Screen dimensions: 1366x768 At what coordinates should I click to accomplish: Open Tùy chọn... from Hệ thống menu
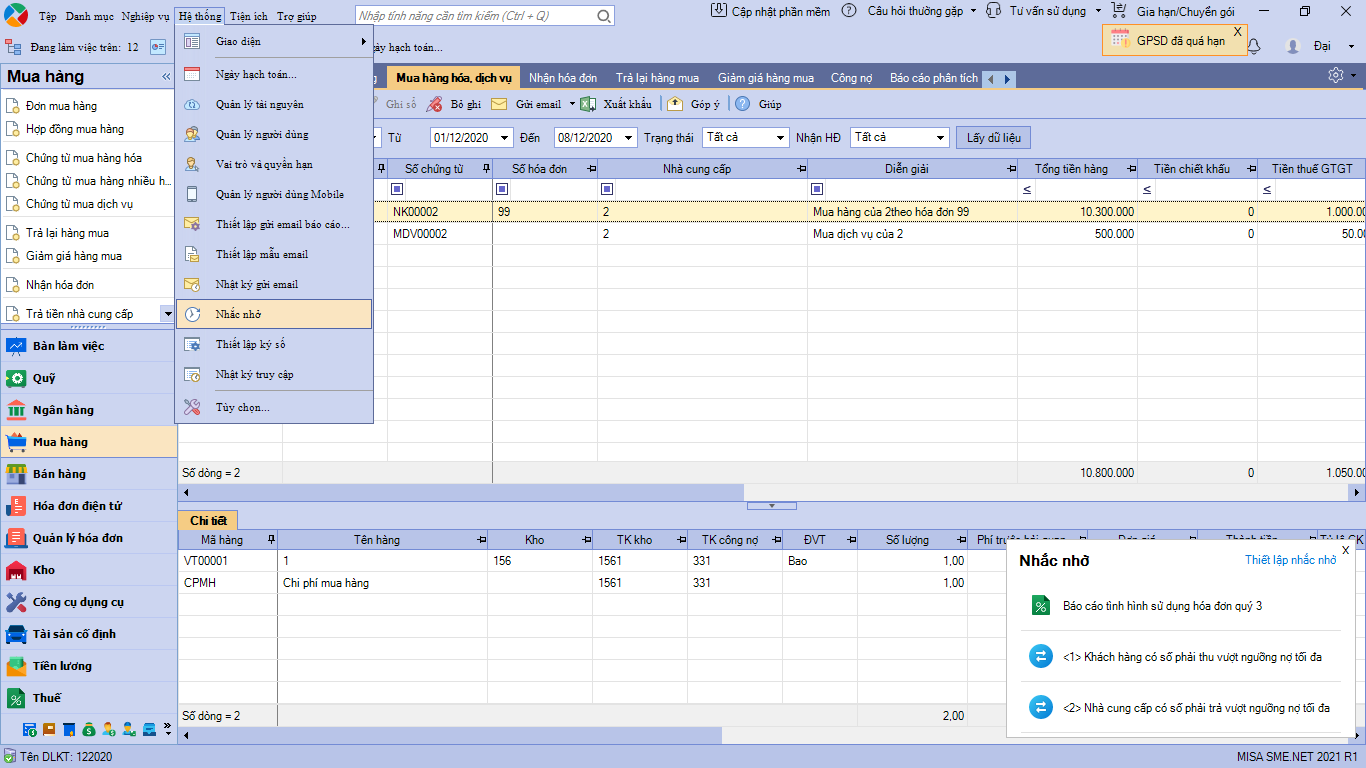(274, 407)
